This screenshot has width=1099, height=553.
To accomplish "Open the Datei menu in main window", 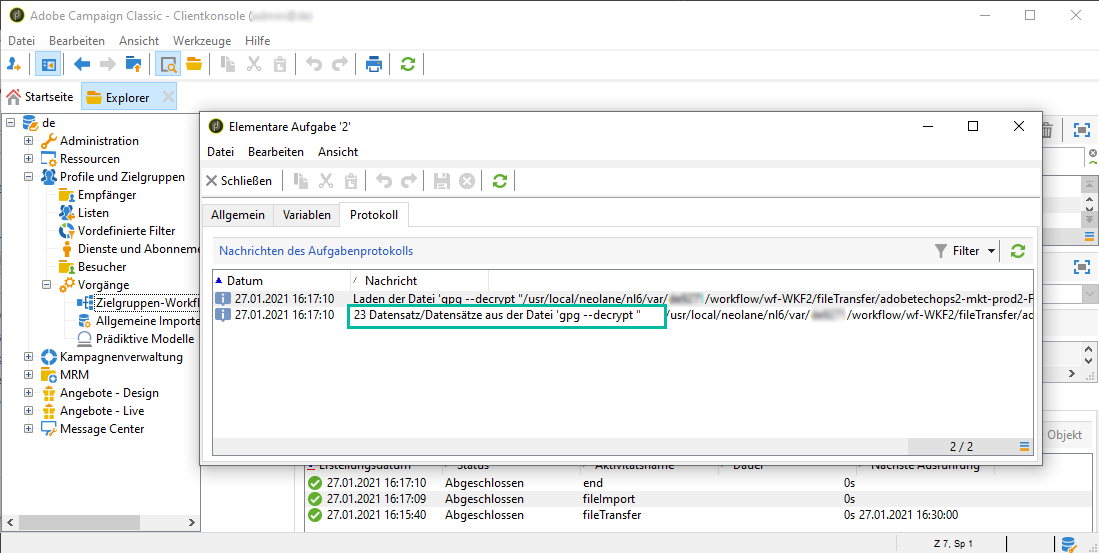I will click(x=21, y=41).
